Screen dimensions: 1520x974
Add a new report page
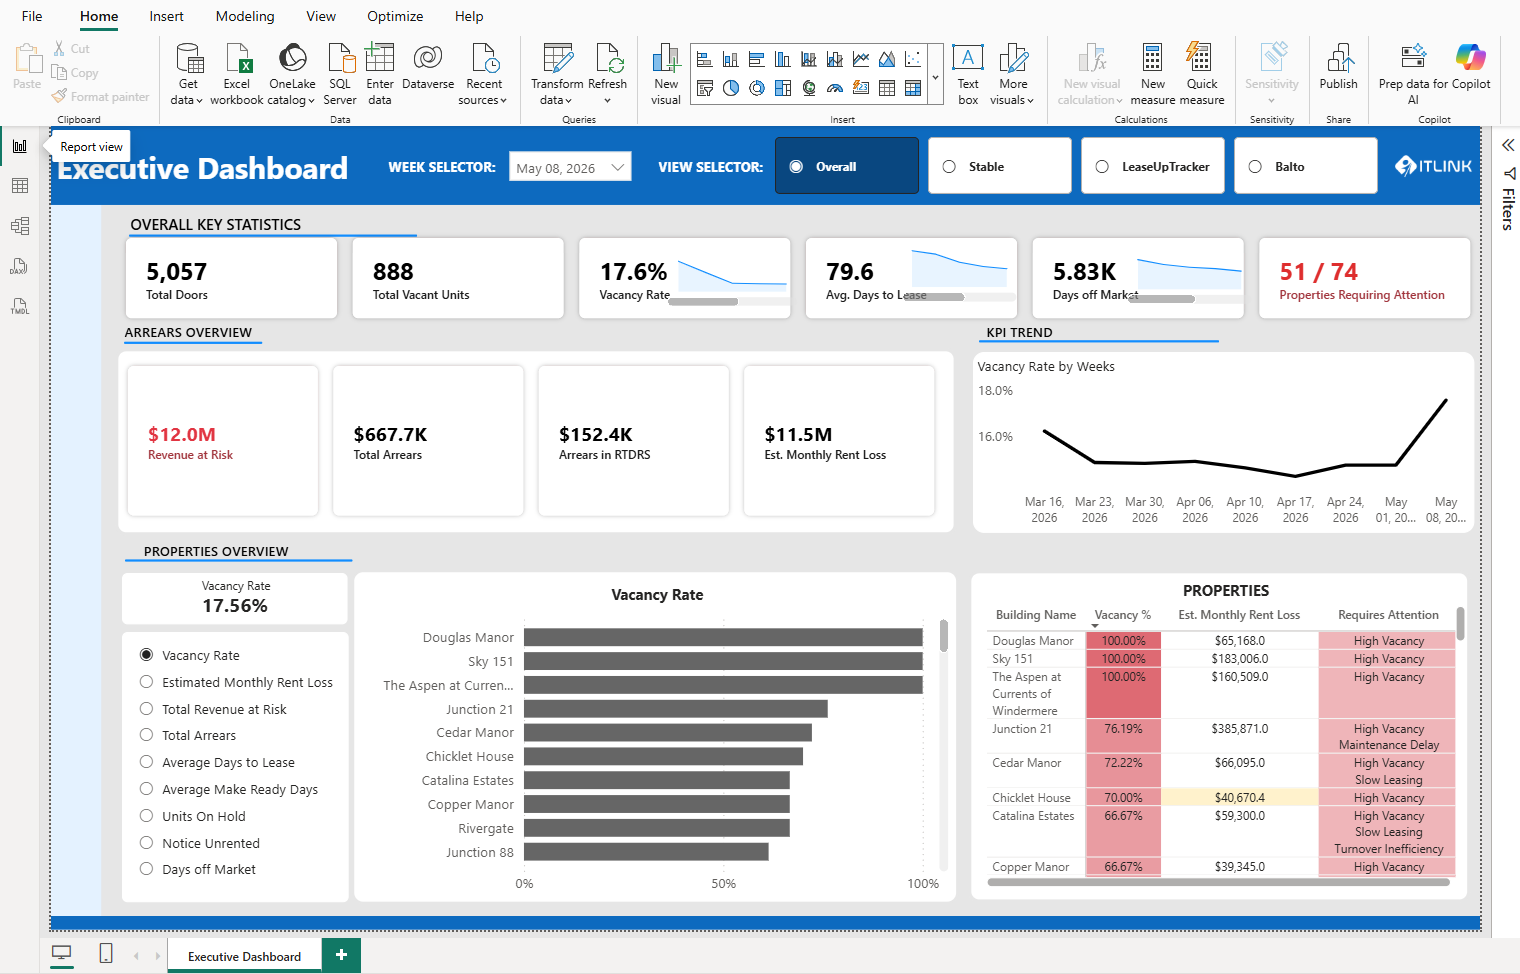[x=341, y=955]
